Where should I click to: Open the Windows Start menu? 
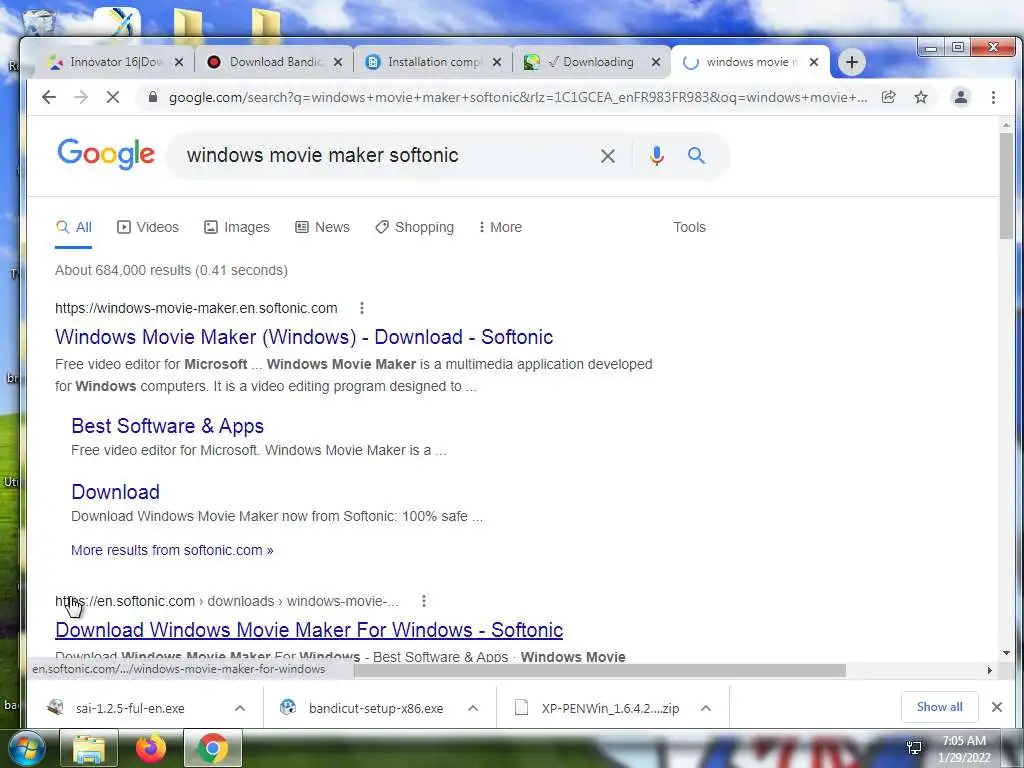coord(26,748)
